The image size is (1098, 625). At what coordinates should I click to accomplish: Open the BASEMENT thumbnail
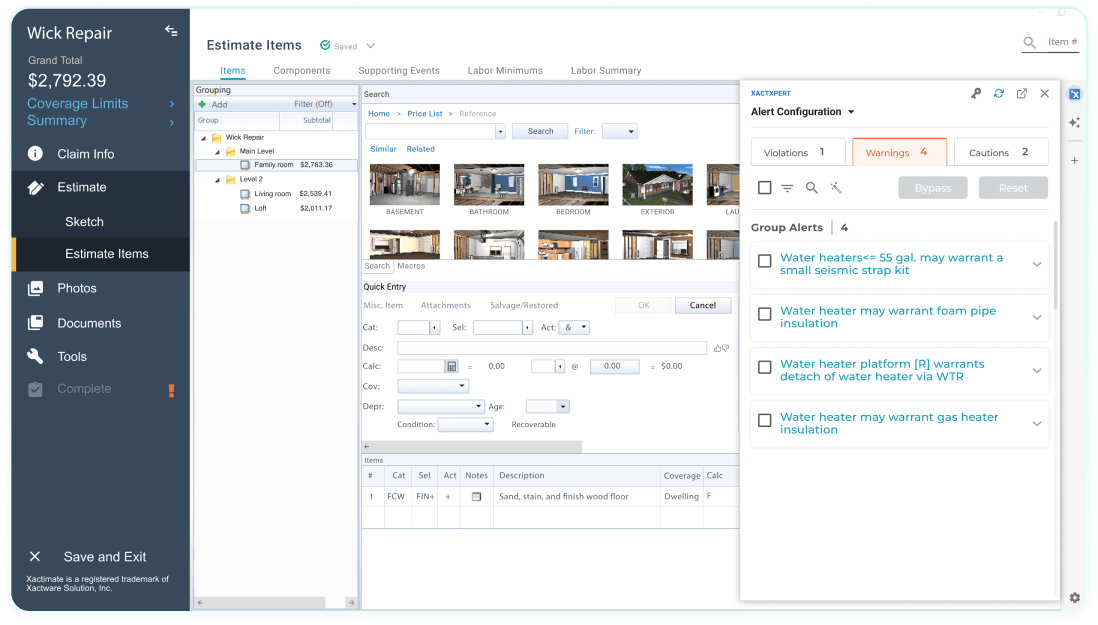[405, 185]
